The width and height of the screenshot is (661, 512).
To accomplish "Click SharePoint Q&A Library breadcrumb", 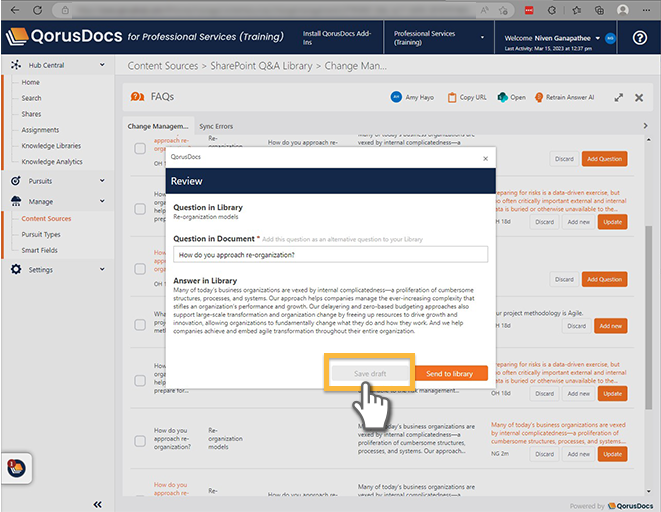I will tap(261, 66).
